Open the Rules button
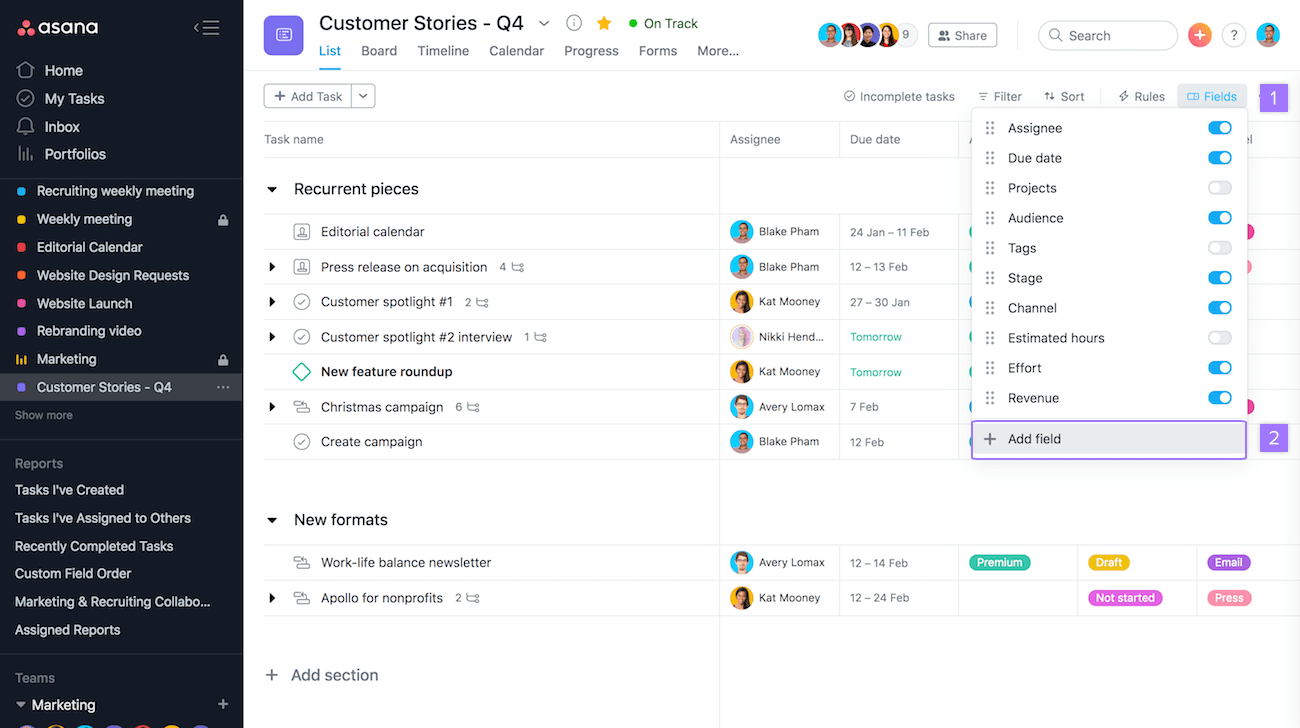 (1142, 96)
